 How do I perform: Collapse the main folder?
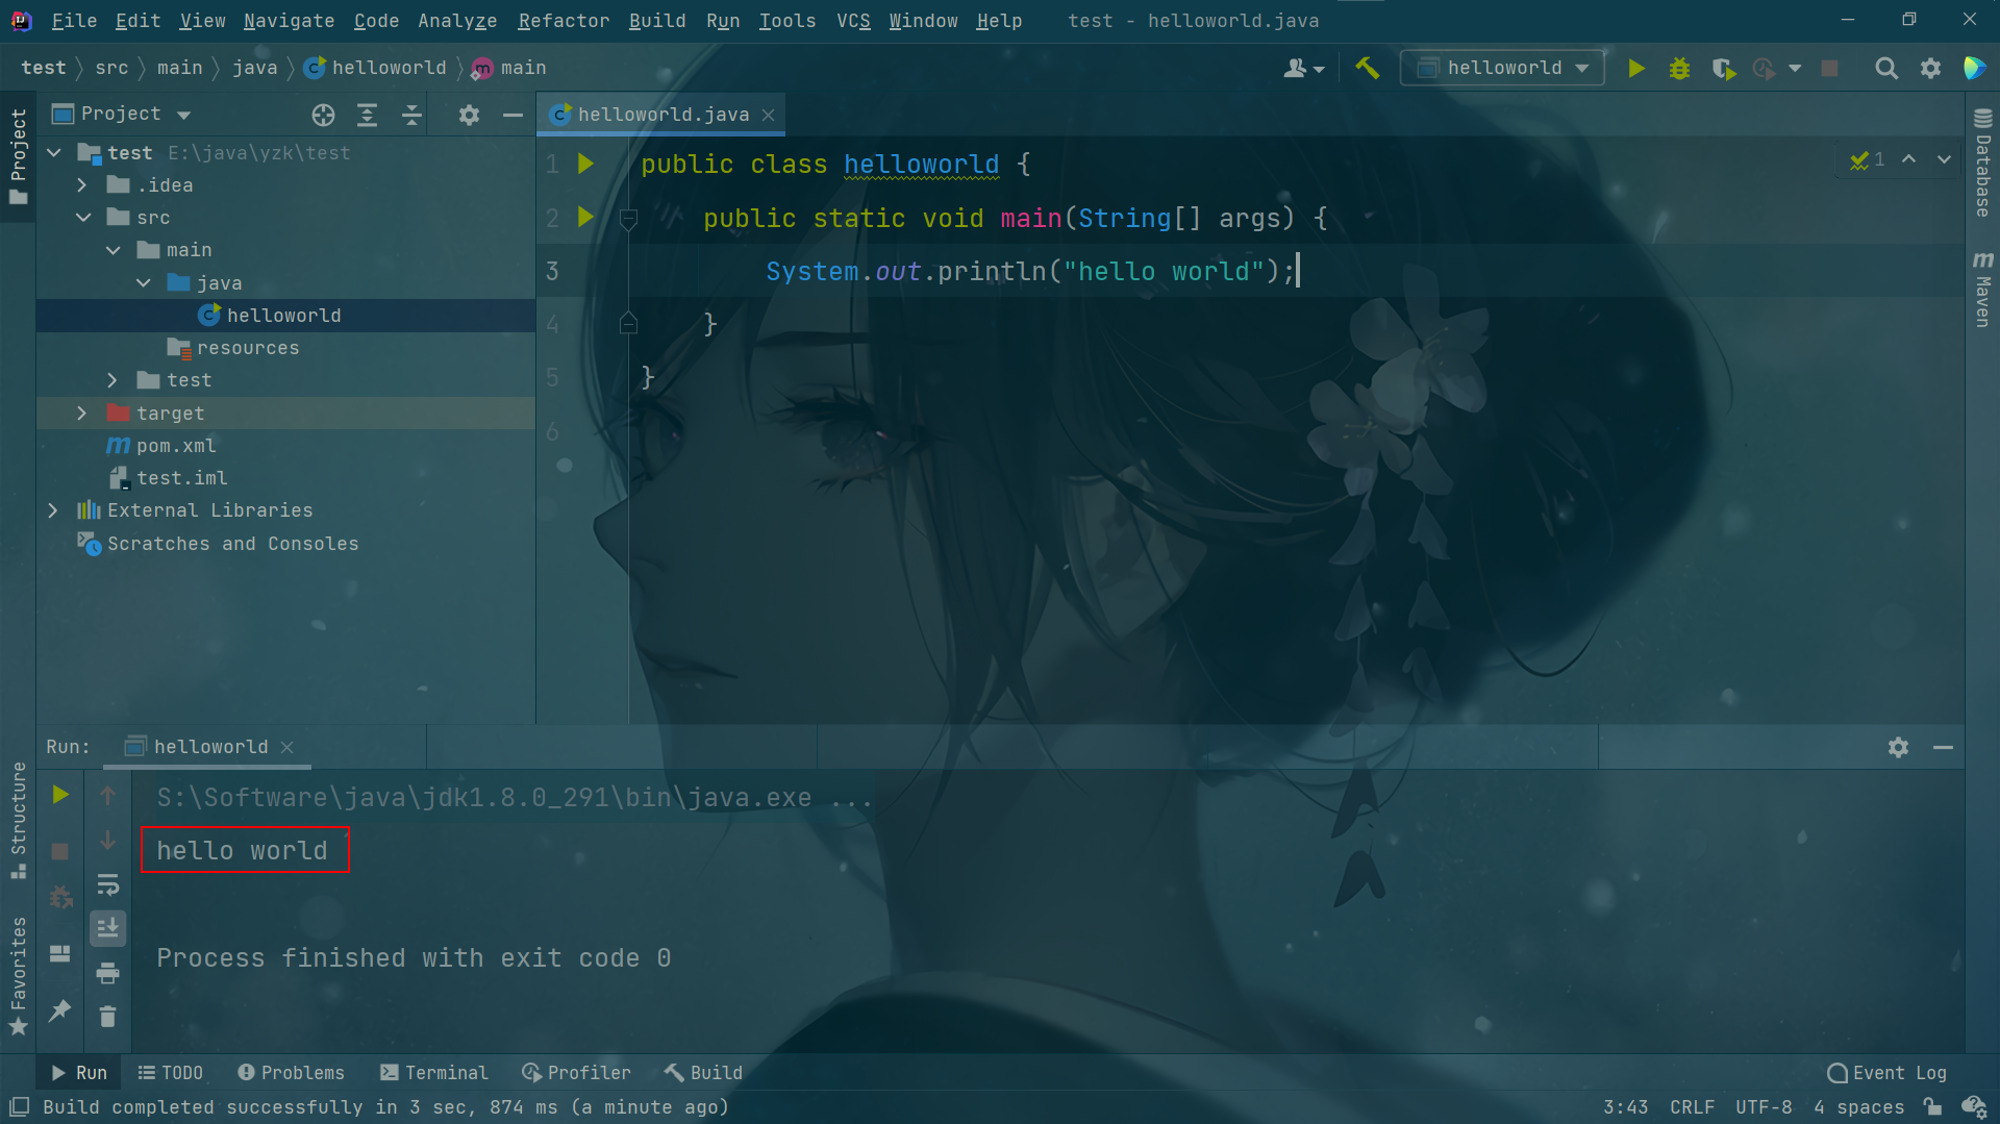point(113,250)
